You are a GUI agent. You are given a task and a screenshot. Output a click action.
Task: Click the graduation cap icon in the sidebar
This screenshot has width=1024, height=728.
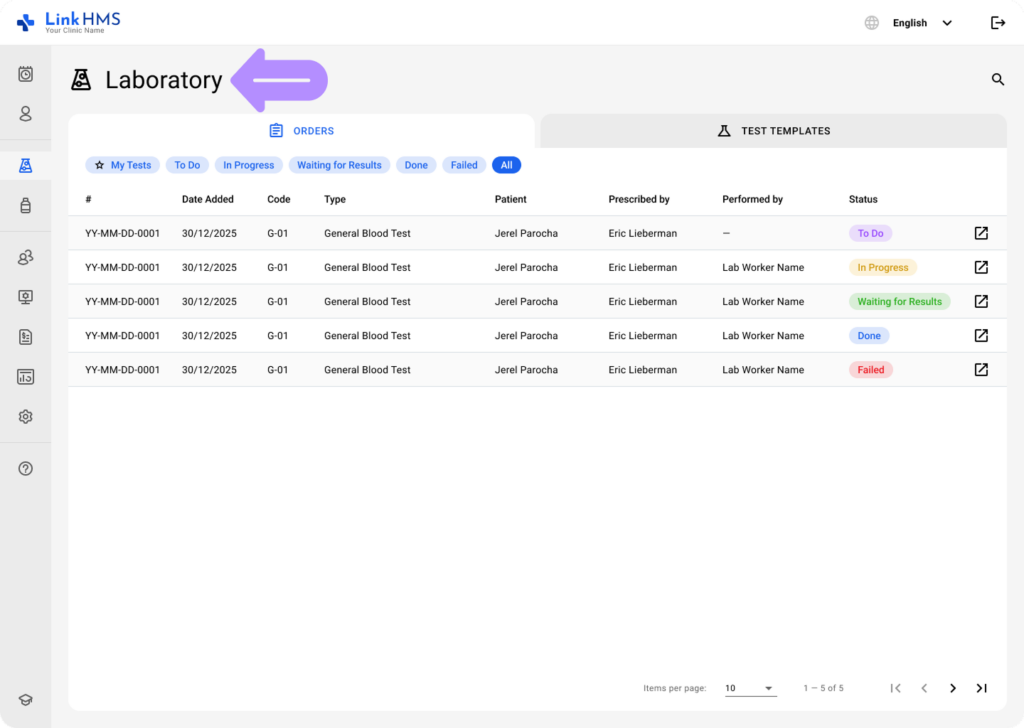(x=26, y=701)
